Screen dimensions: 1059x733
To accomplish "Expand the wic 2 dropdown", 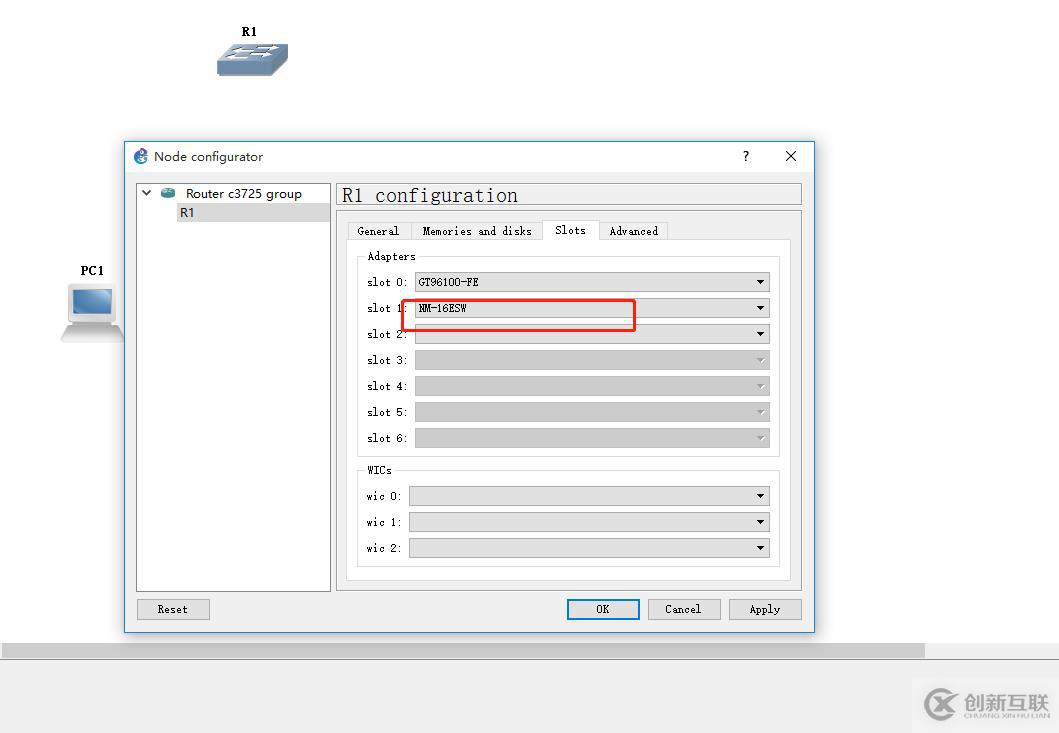I will (x=589, y=548).
